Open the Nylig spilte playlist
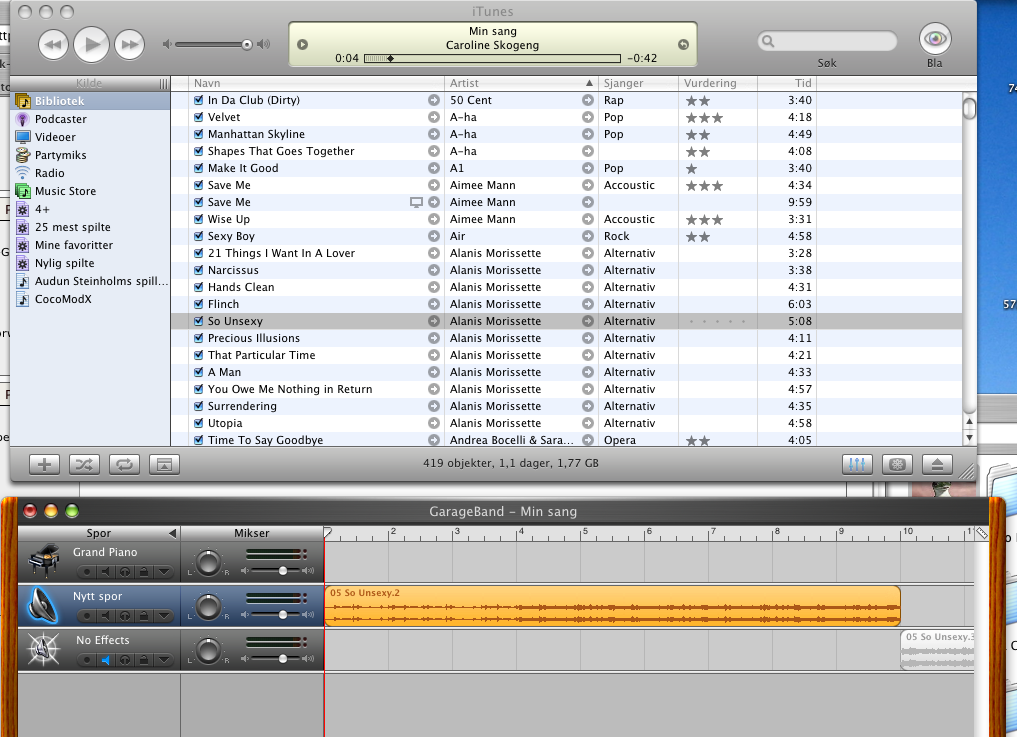This screenshot has height=737, width=1017. pos(90,263)
